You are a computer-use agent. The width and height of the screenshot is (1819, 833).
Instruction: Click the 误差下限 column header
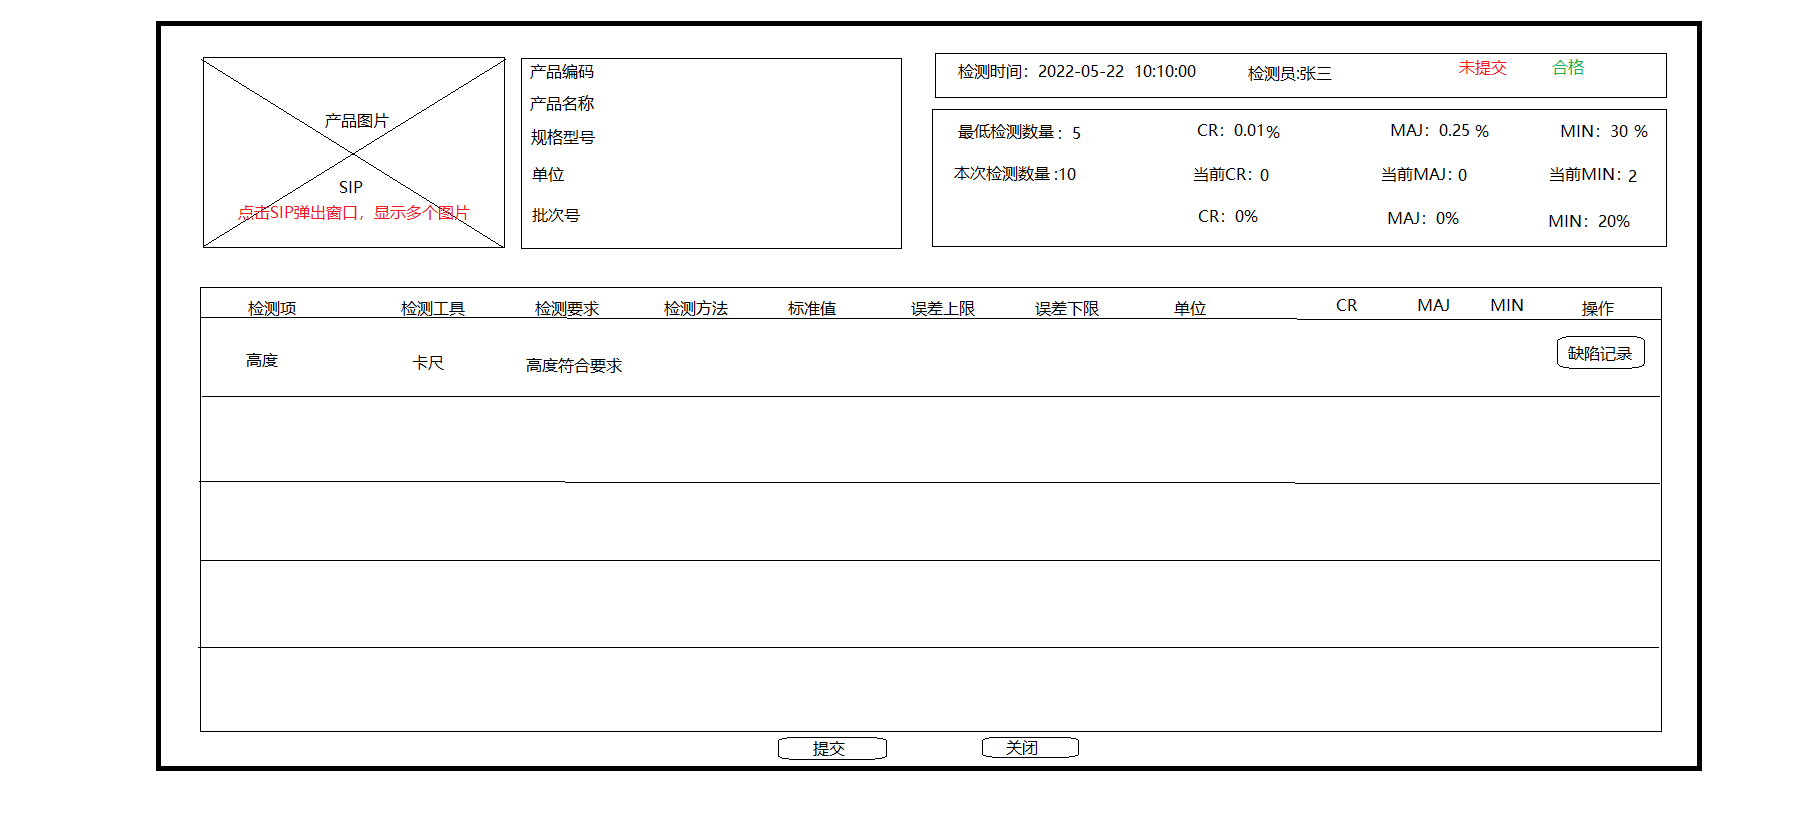coord(1066,308)
